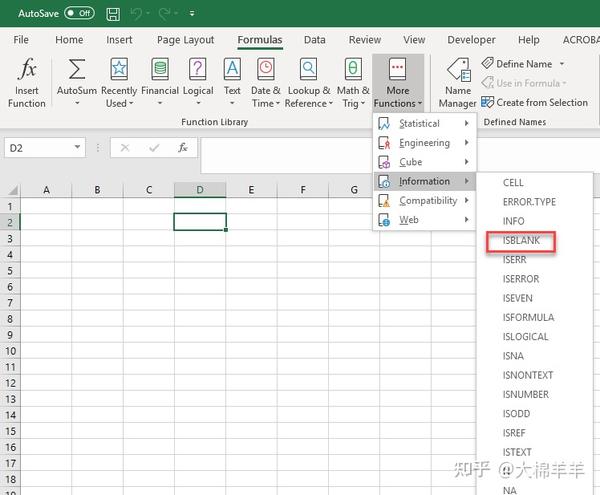The image size is (600, 495).
Task: Click inside the formula bar input
Action: (x=287, y=155)
